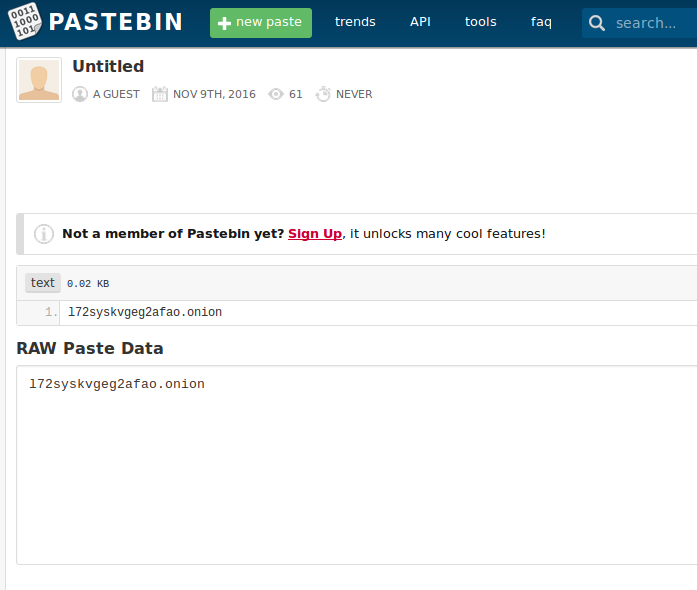The image size is (697, 590).
Task: Click the text syntax label button
Action: [x=43, y=283]
